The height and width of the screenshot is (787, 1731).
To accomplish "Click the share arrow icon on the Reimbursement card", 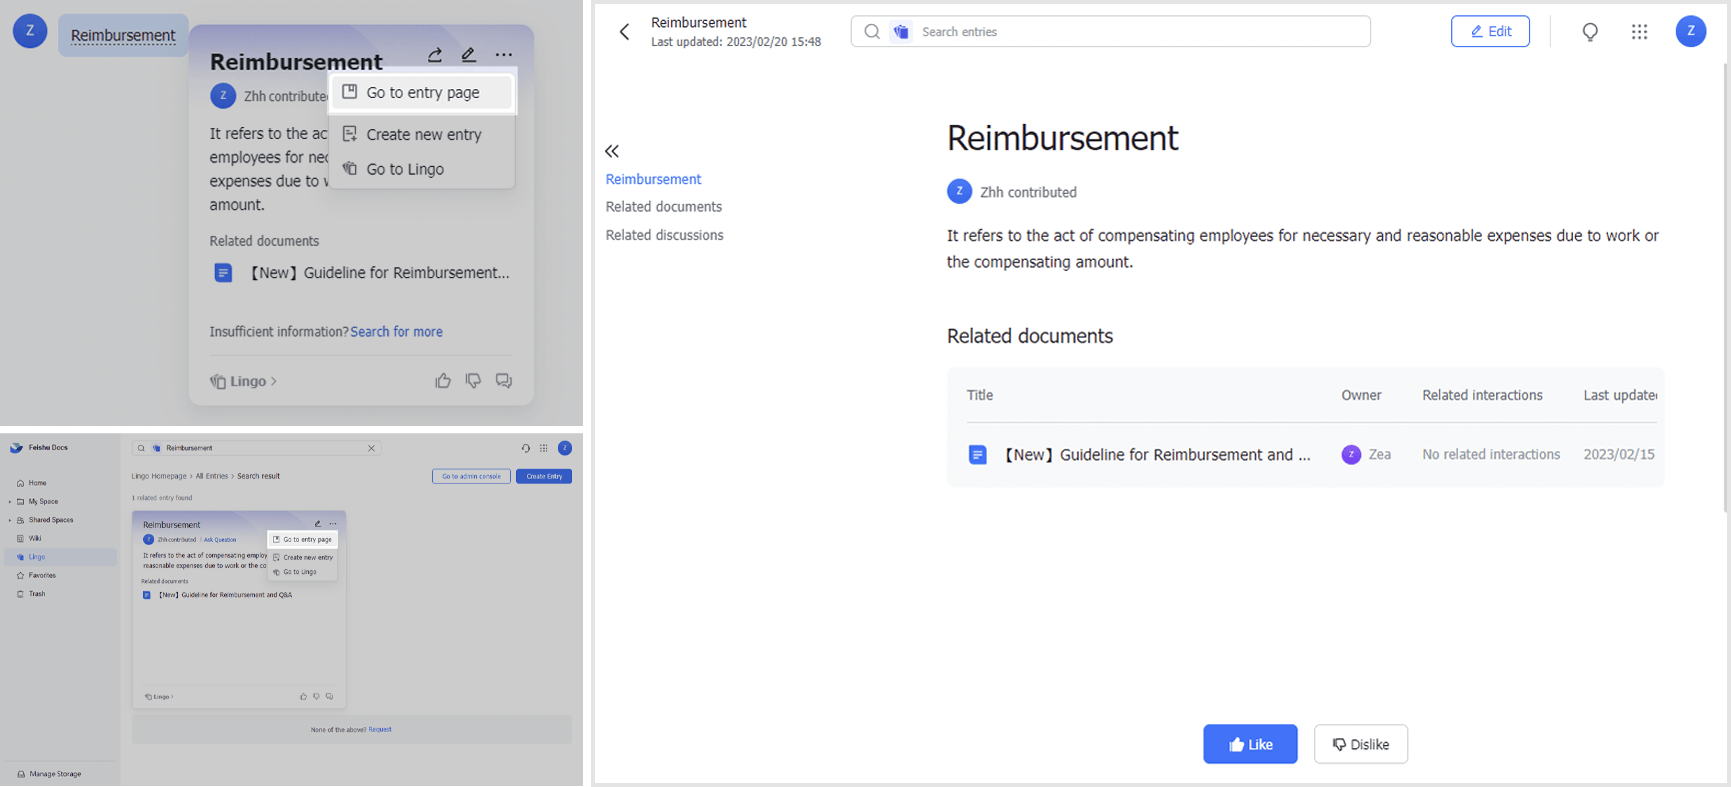I will tap(435, 55).
